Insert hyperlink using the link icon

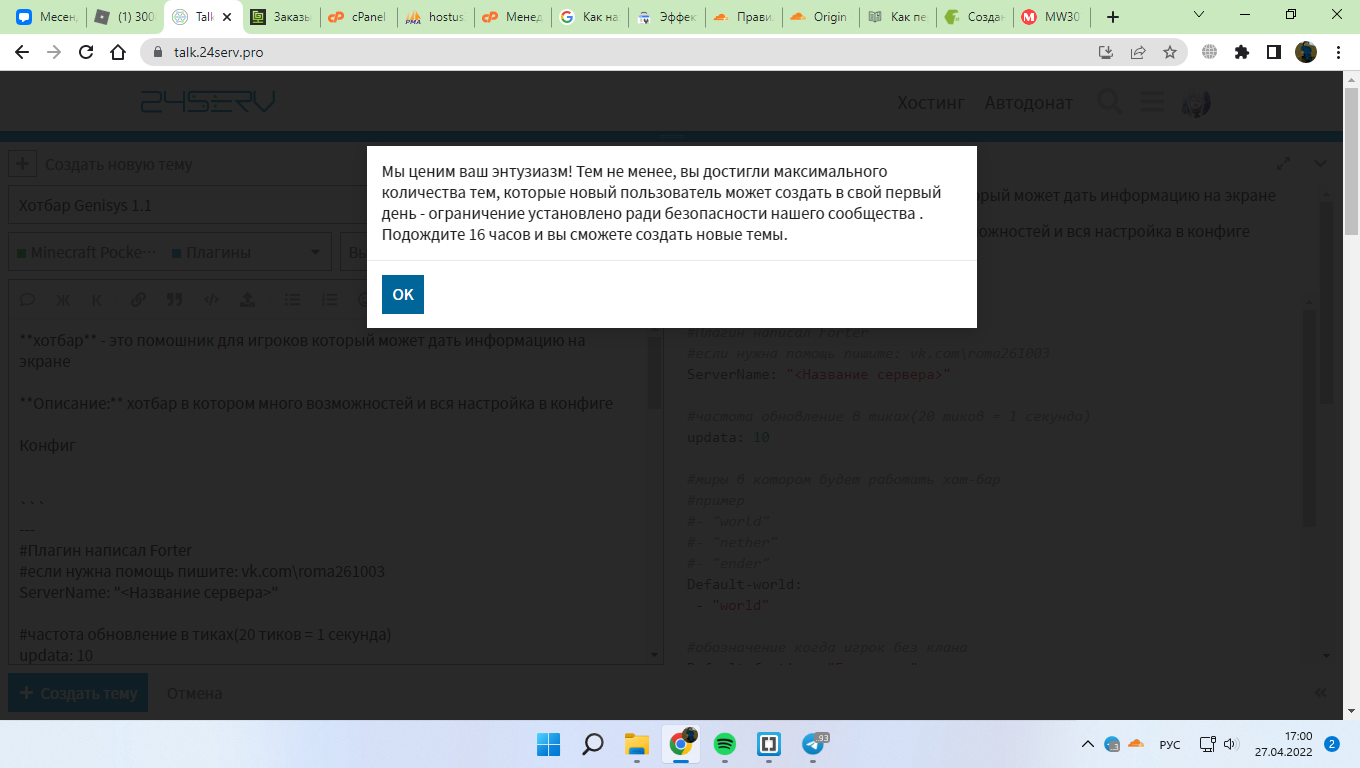(x=138, y=299)
